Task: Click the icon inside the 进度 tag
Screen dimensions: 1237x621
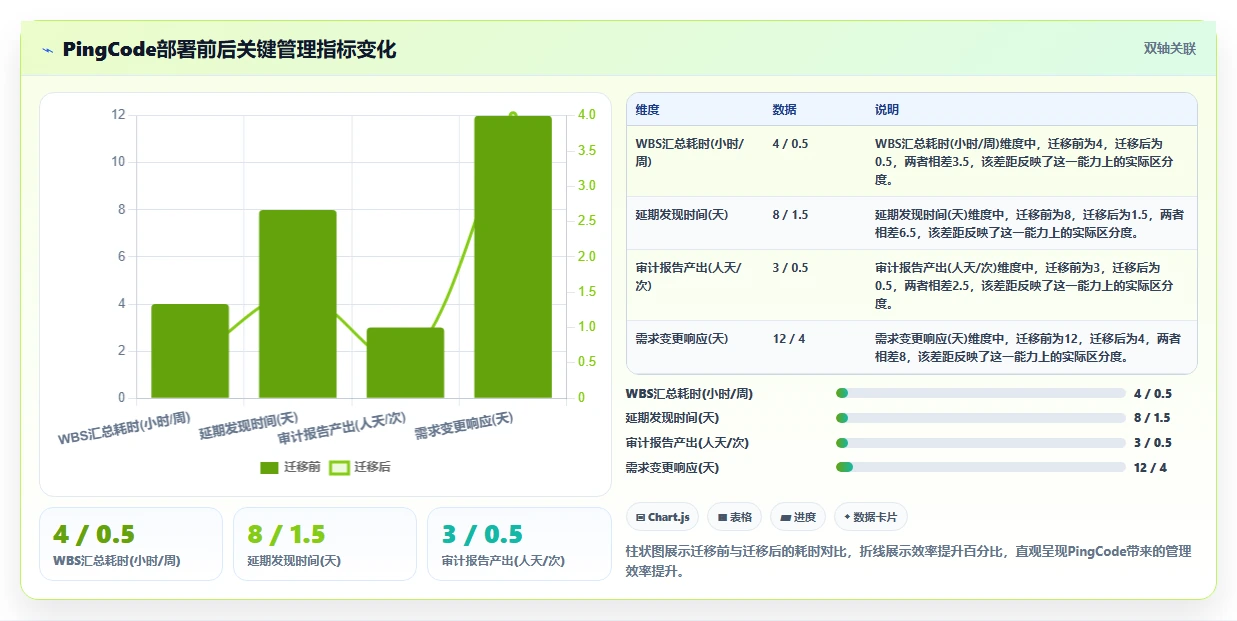Action: pos(785,517)
